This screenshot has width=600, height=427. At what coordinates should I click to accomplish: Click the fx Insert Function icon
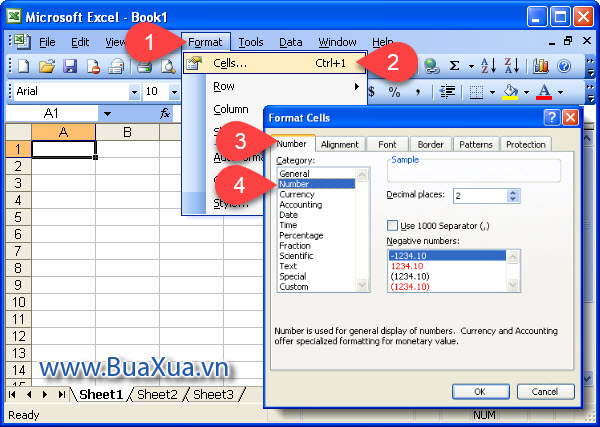165,113
